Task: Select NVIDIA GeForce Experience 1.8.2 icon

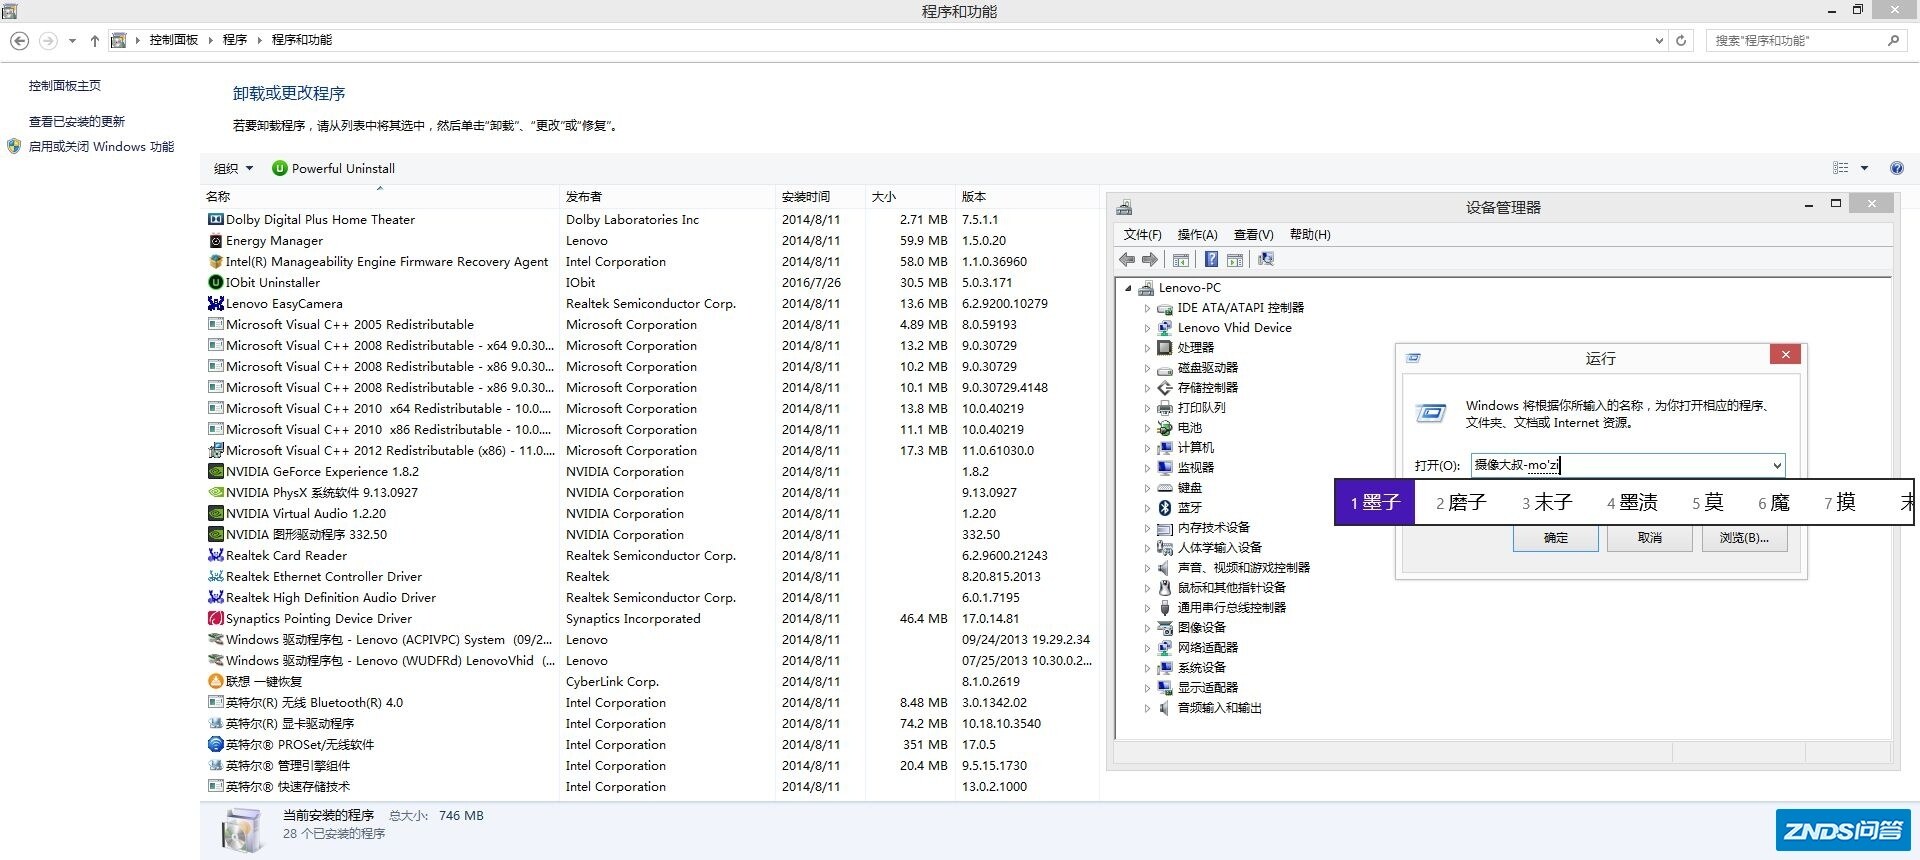Action: (215, 471)
